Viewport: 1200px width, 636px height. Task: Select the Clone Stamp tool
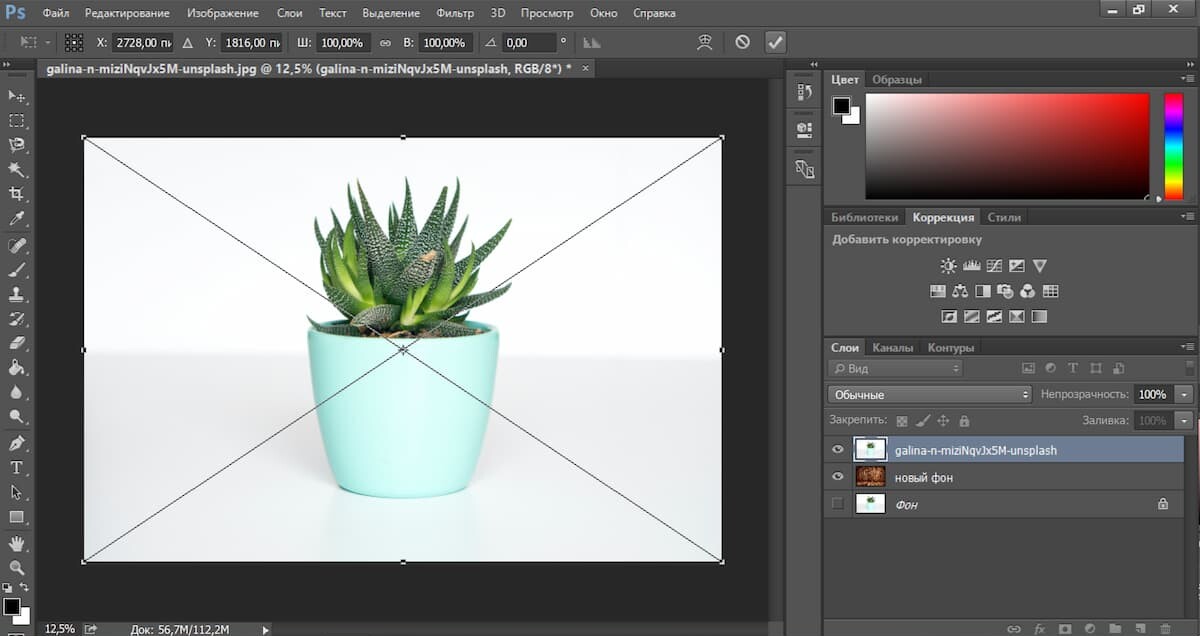(x=17, y=295)
